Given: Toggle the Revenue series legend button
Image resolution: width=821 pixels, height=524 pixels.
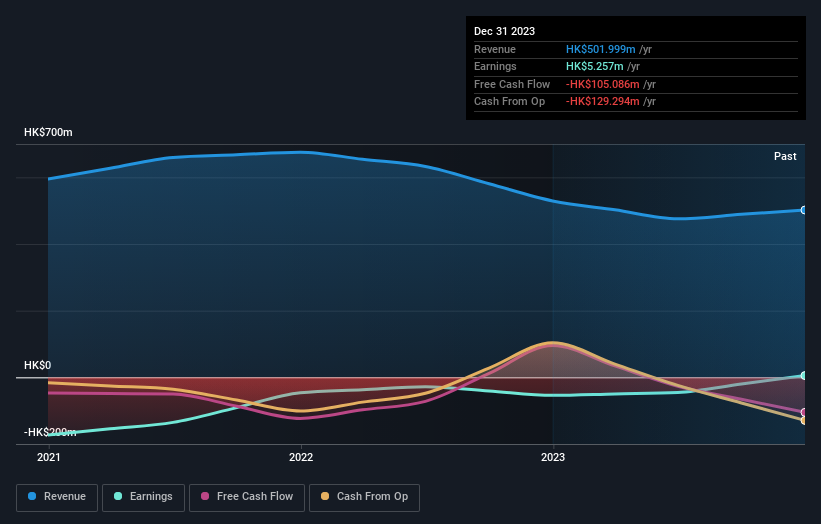Looking at the screenshot, I should [57, 497].
